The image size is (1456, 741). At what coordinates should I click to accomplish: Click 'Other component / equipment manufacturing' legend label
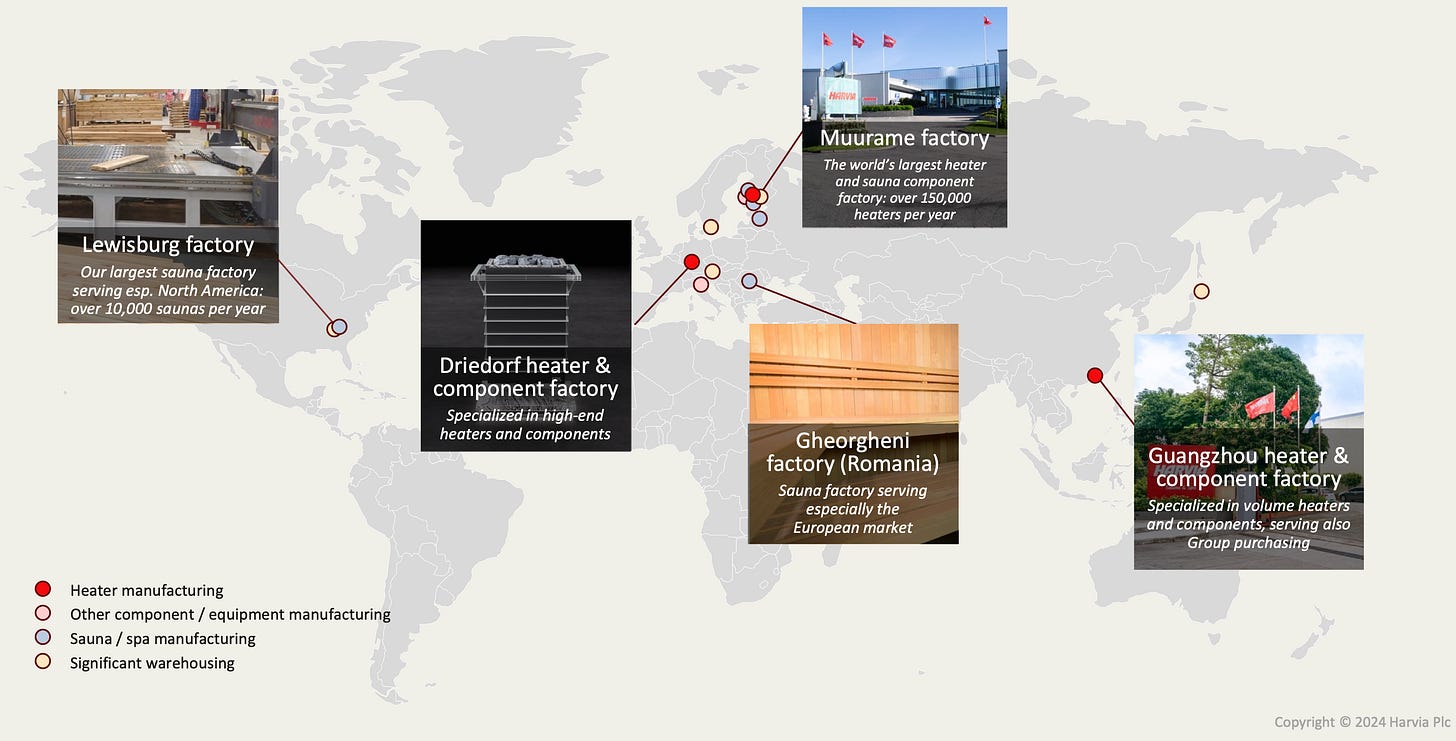click(230, 614)
